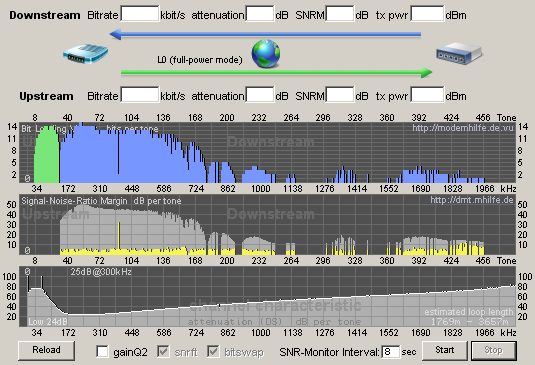Focus the Downstream attenuation field
This screenshot has width=535, height=365.
coord(260,14)
